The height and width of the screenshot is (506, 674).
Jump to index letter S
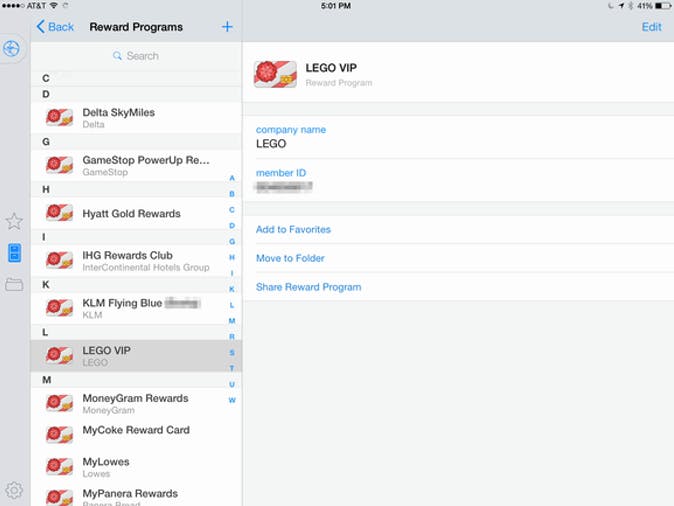(x=232, y=353)
